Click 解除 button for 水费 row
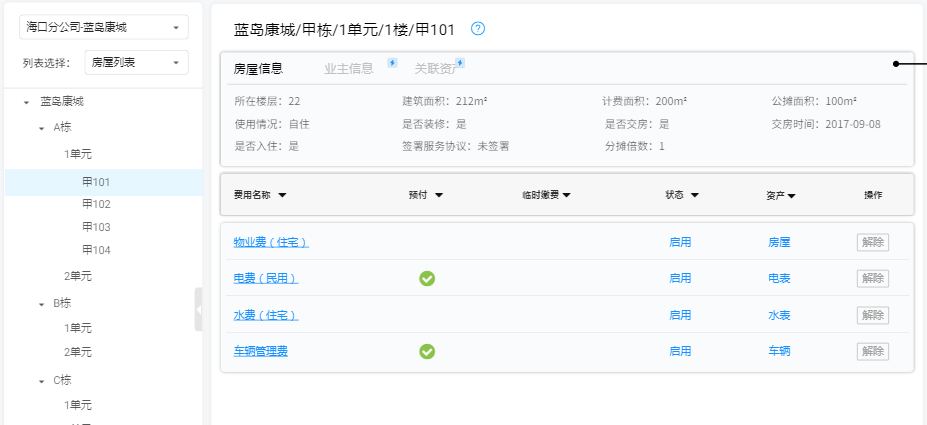Image resolution: width=927 pixels, height=425 pixels. pyautogui.click(x=872, y=315)
